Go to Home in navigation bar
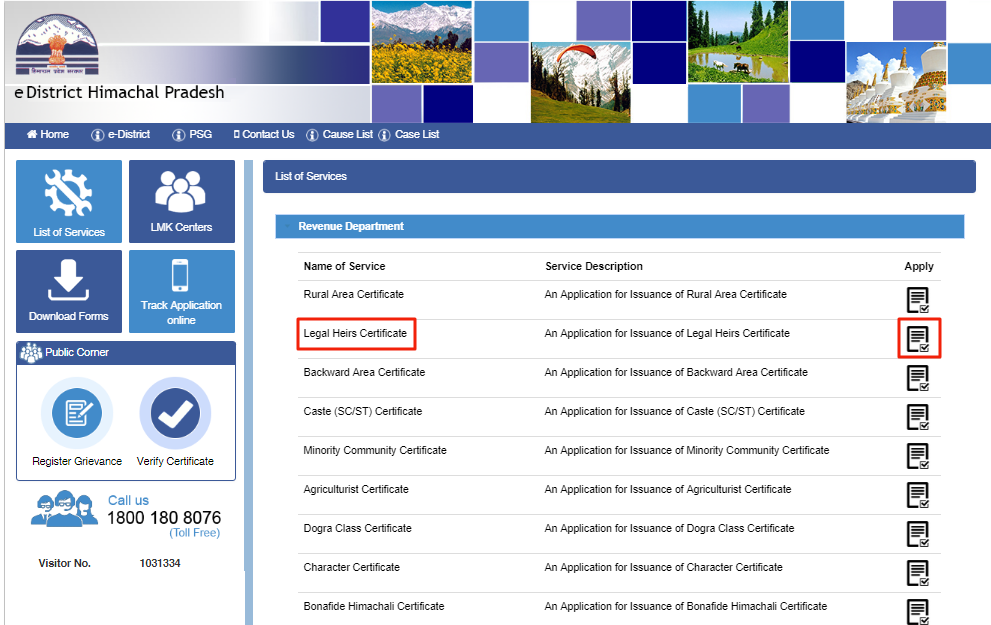The image size is (991, 625). [x=48, y=135]
